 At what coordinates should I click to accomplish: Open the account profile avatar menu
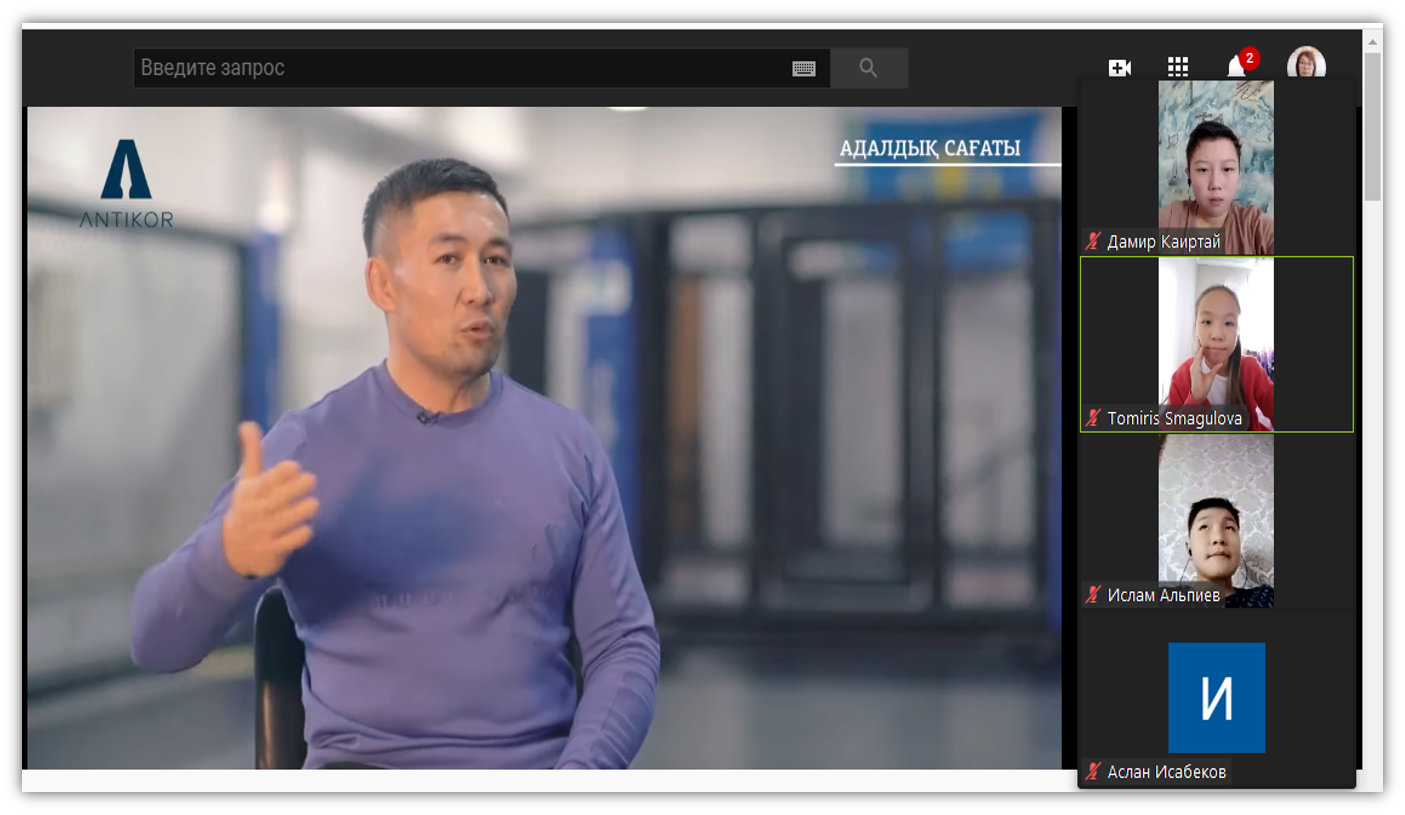(x=1306, y=64)
